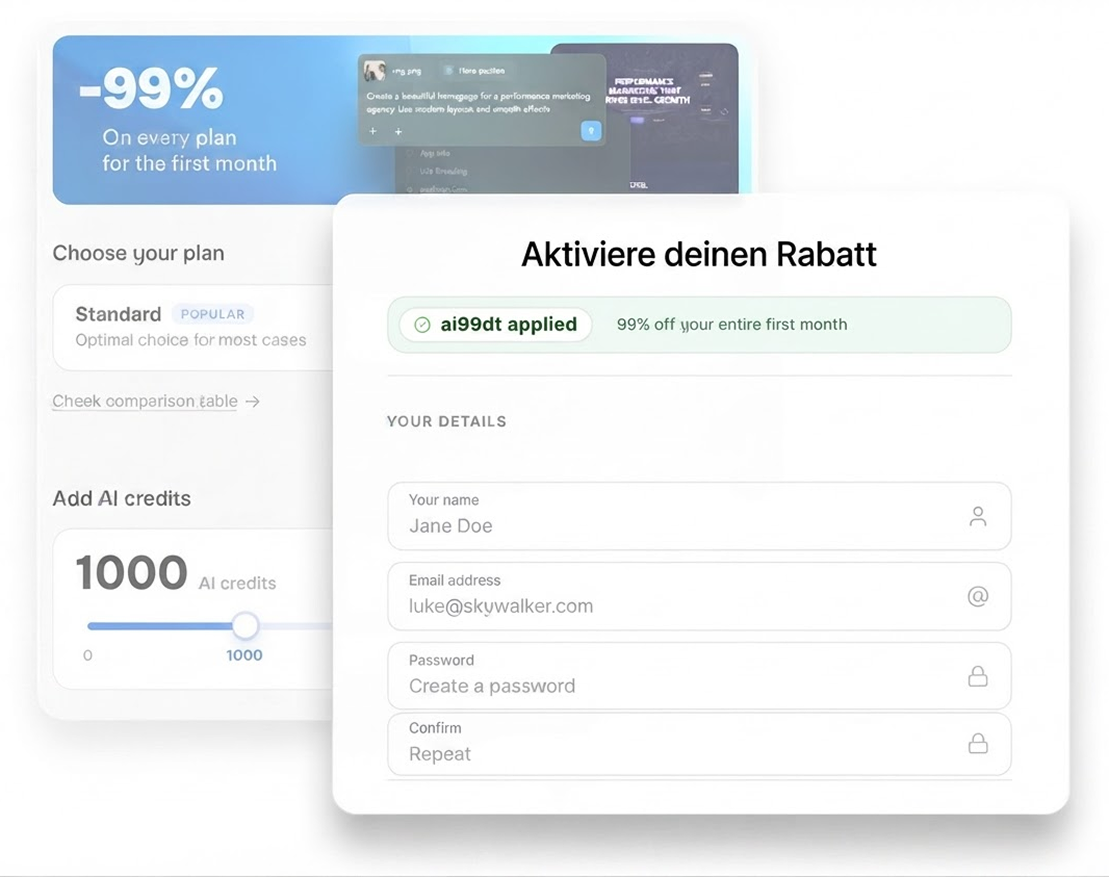1109x877 pixels.
Task: Click the POPULAR badge on Standard plan
Action: click(213, 314)
